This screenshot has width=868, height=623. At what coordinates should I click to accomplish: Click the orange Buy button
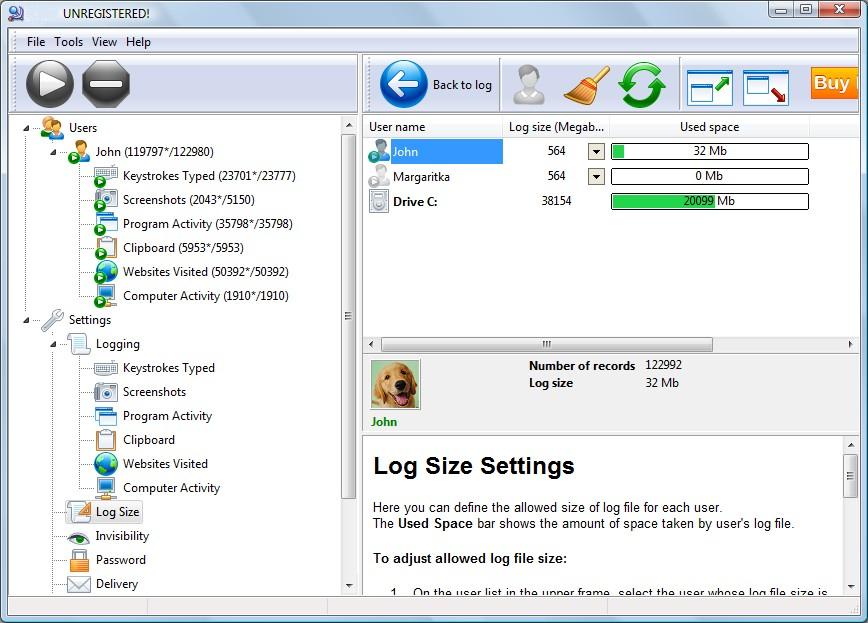[x=834, y=83]
